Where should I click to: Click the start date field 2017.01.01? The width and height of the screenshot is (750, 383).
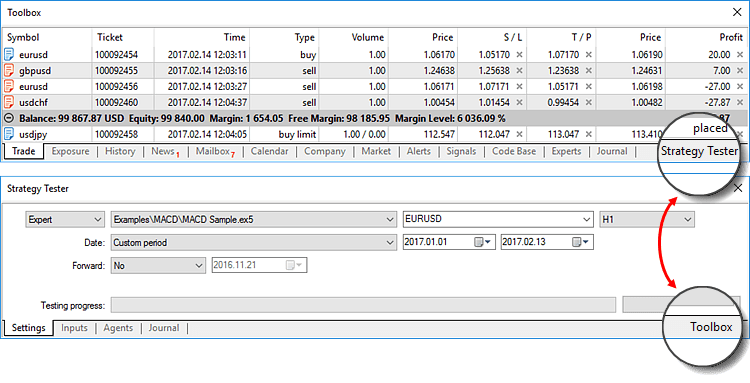click(448, 242)
